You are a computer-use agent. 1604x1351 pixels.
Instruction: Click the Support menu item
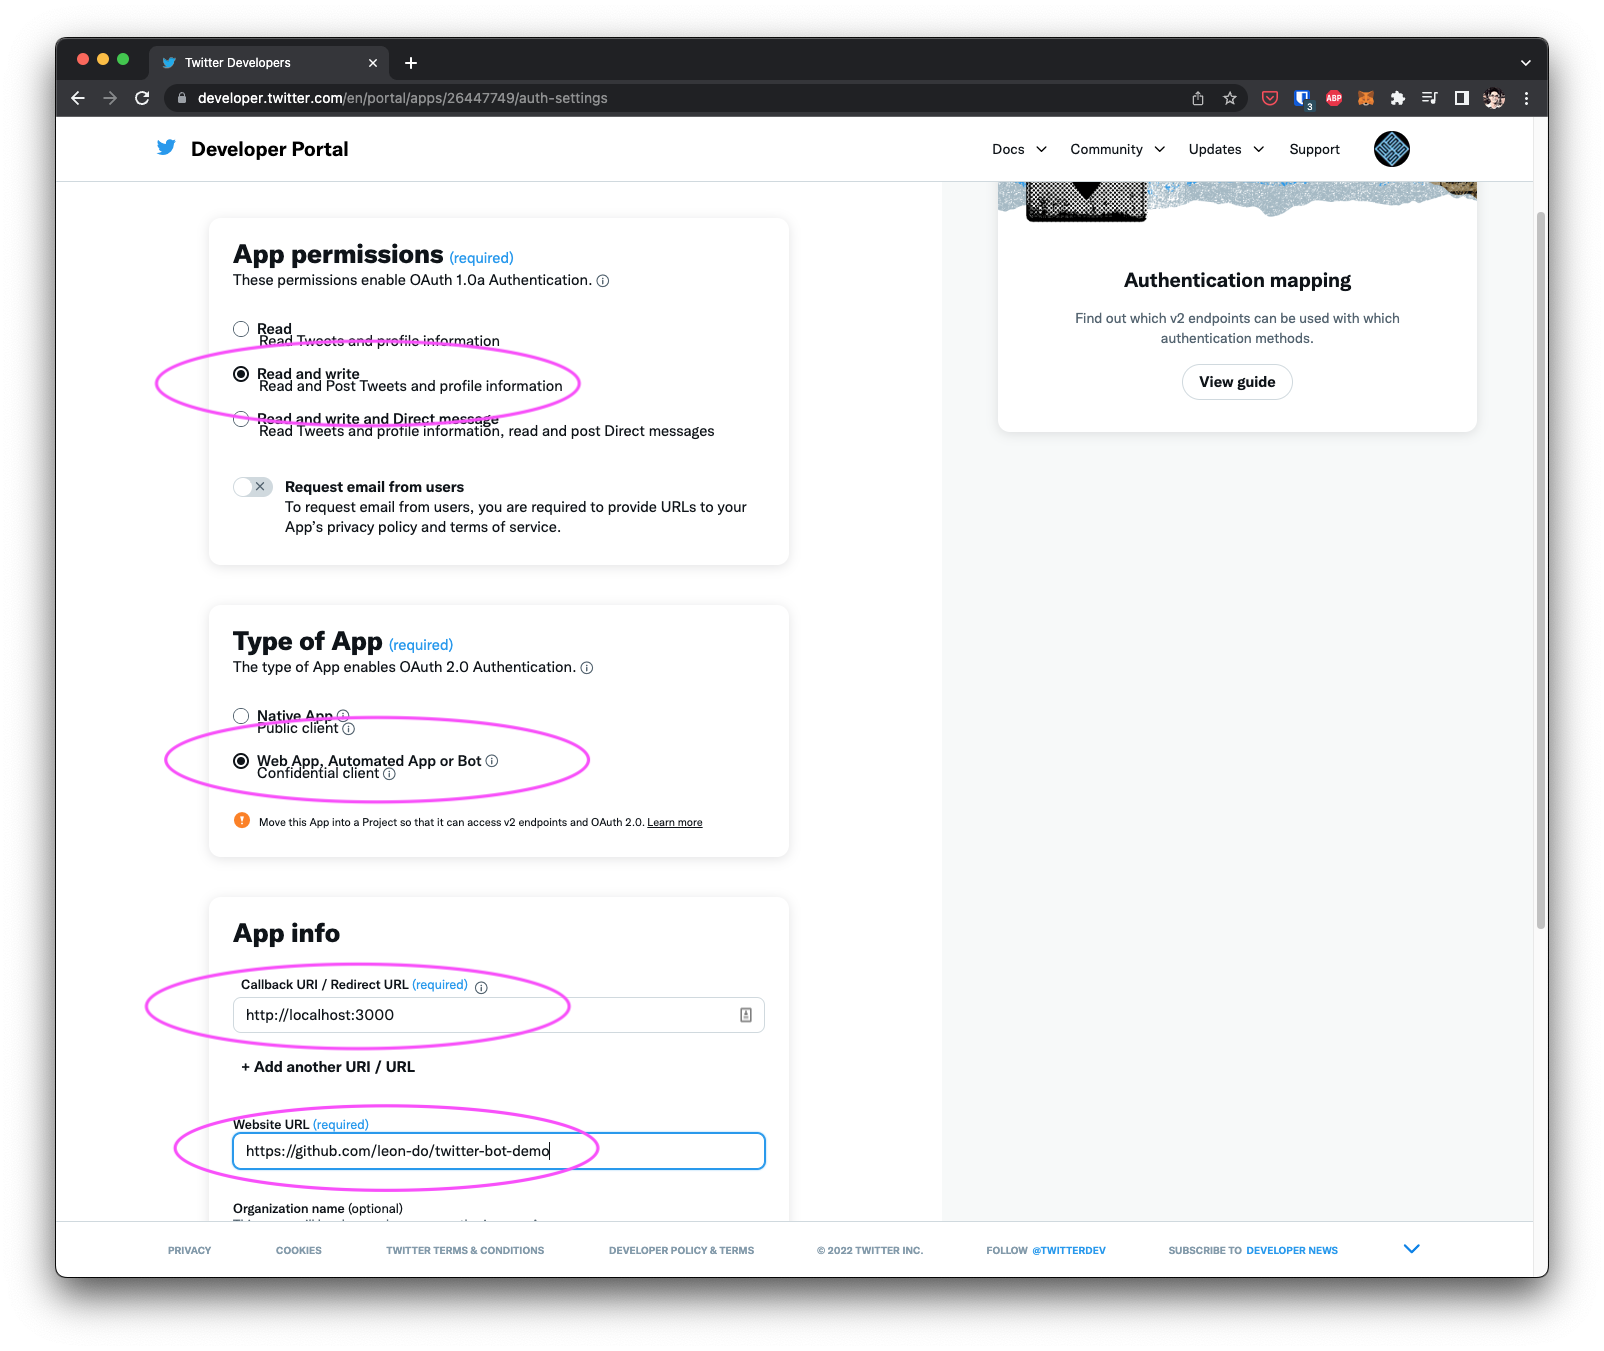(x=1313, y=148)
